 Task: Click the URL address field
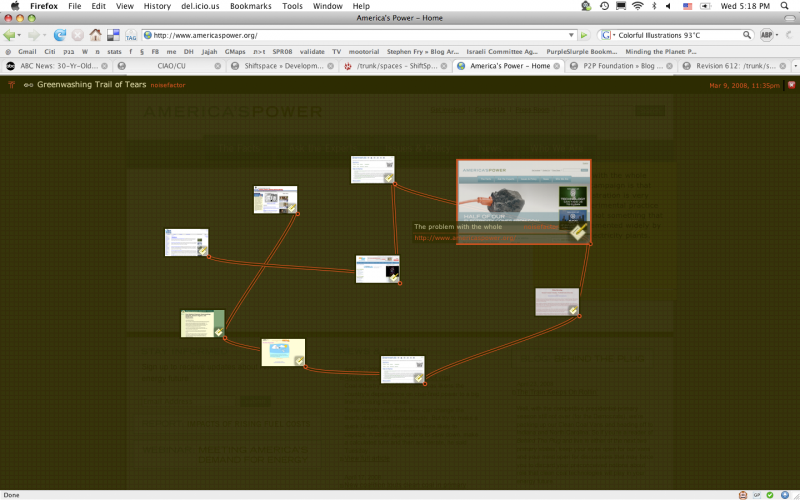360,35
